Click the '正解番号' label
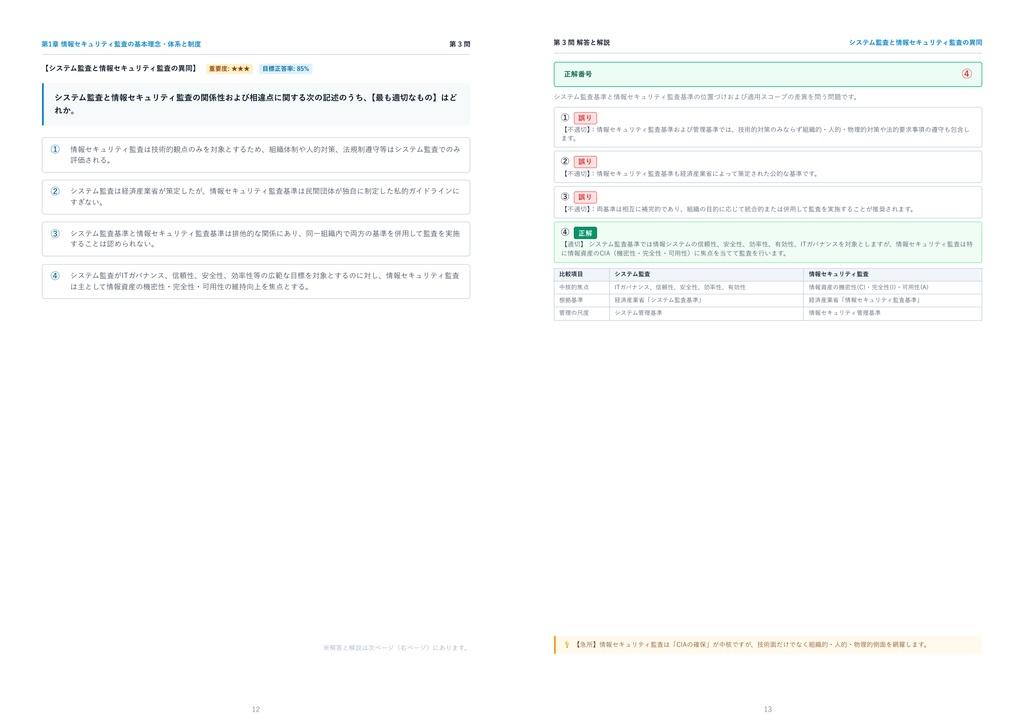The width and height of the screenshot is (1024, 724). point(578,74)
